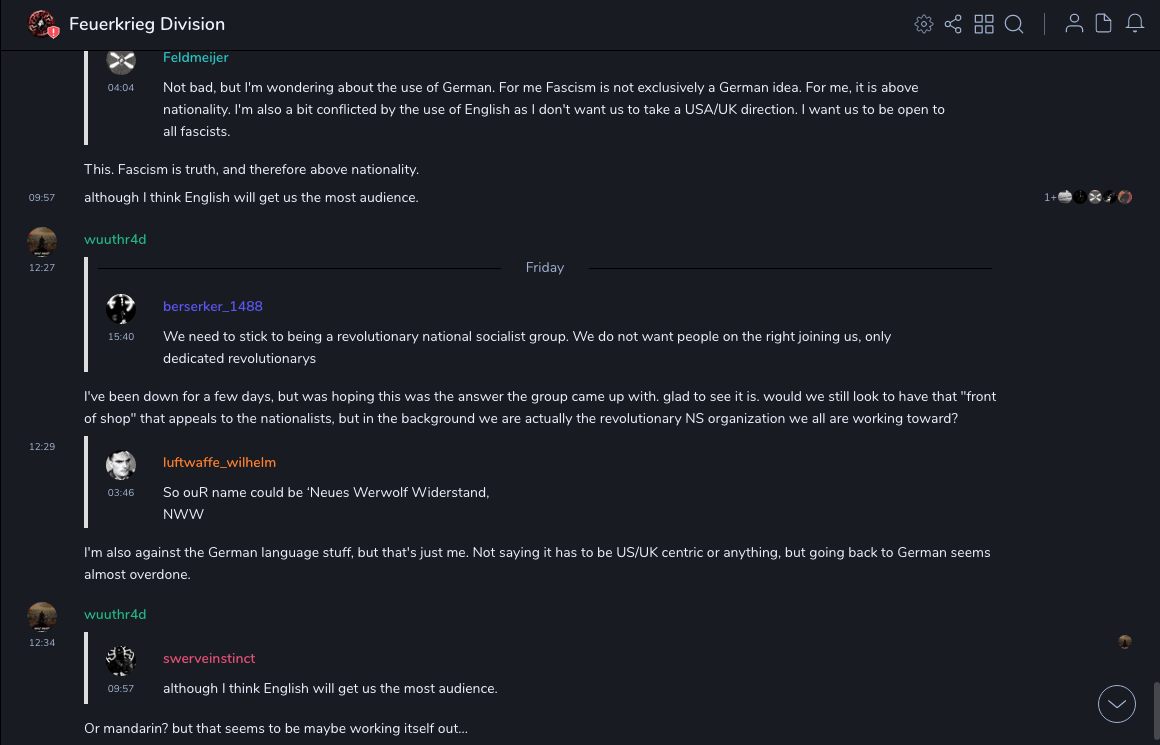1160x745 pixels.
Task: Click the berserker_1488 quote avatar
Action: (121, 308)
